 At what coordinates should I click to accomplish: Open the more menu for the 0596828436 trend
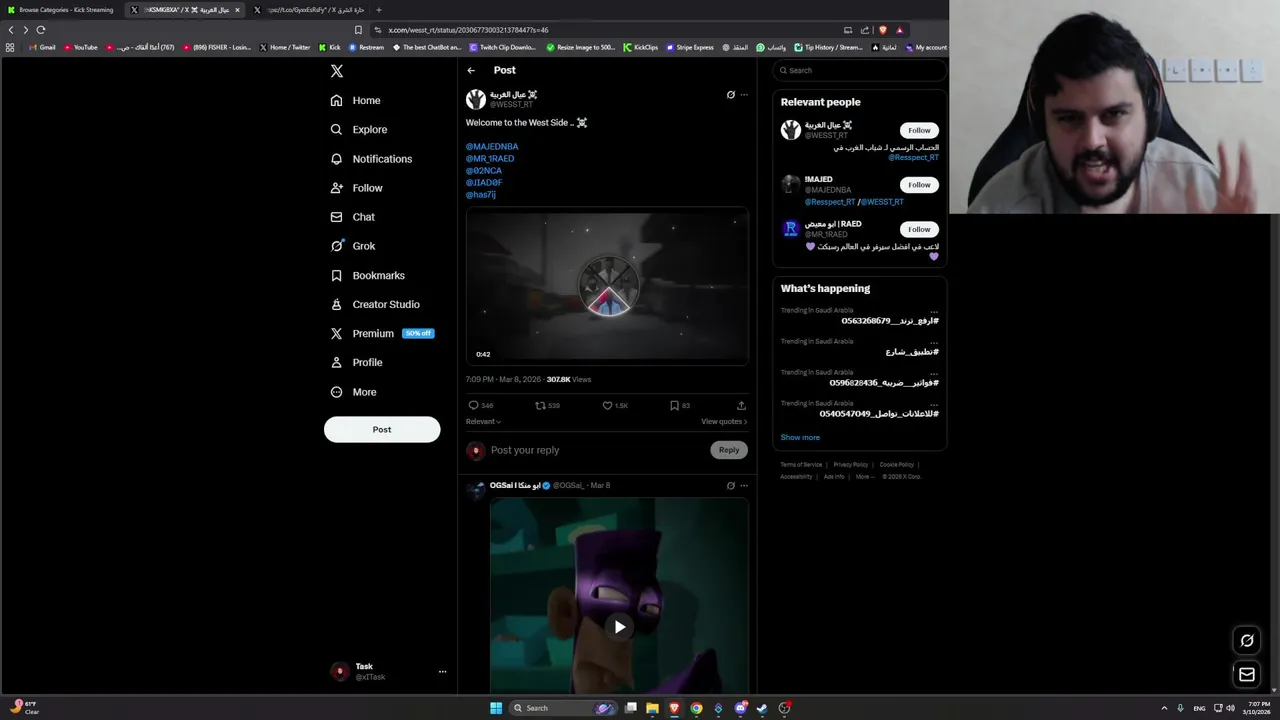pos(934,373)
